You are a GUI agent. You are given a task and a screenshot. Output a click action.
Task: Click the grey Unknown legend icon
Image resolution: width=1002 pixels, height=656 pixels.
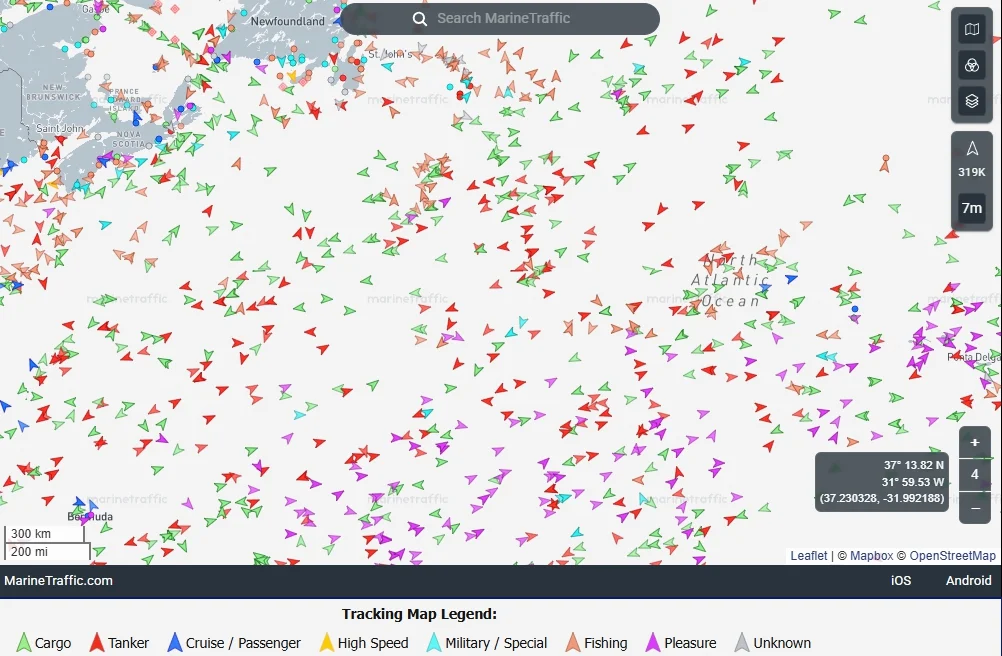click(x=741, y=643)
